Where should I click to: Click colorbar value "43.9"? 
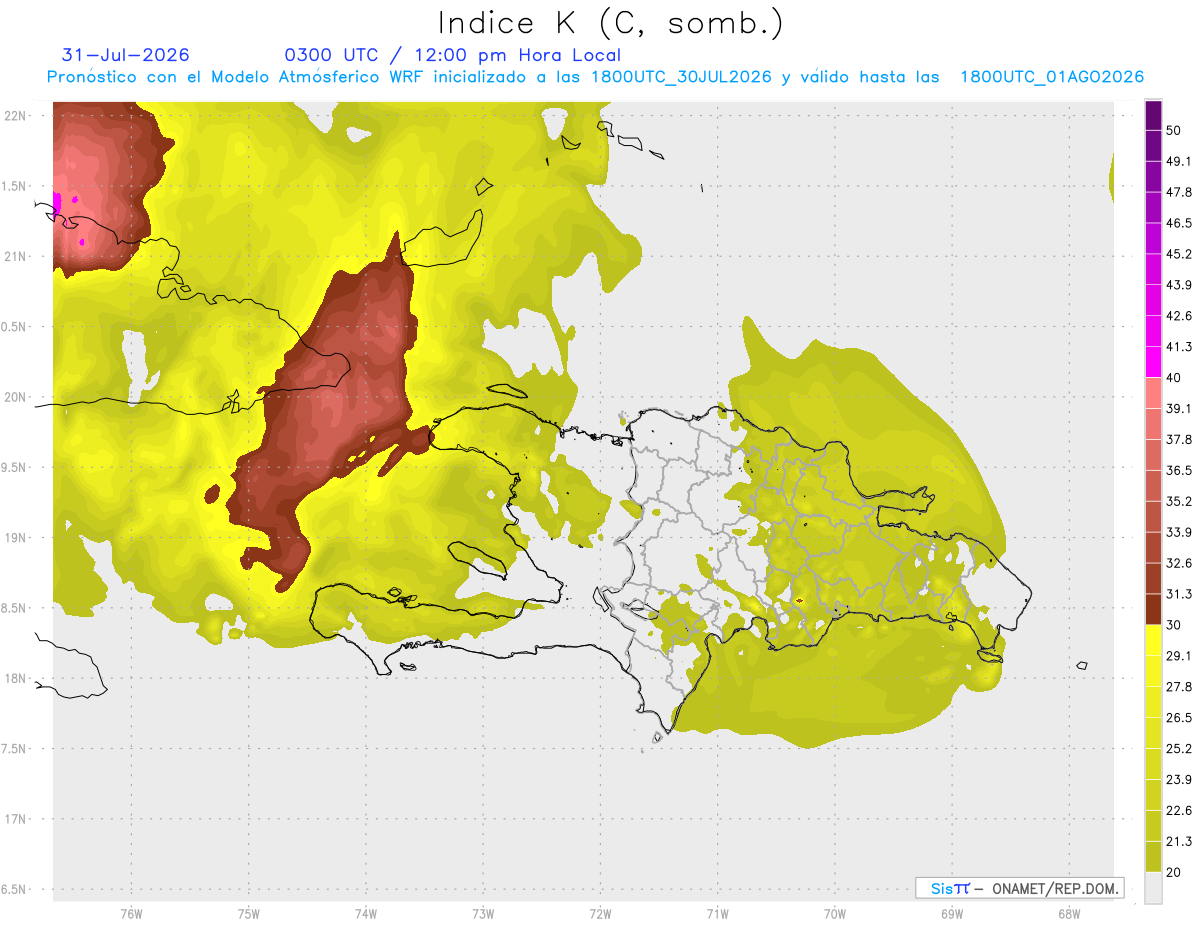[x=1179, y=286]
